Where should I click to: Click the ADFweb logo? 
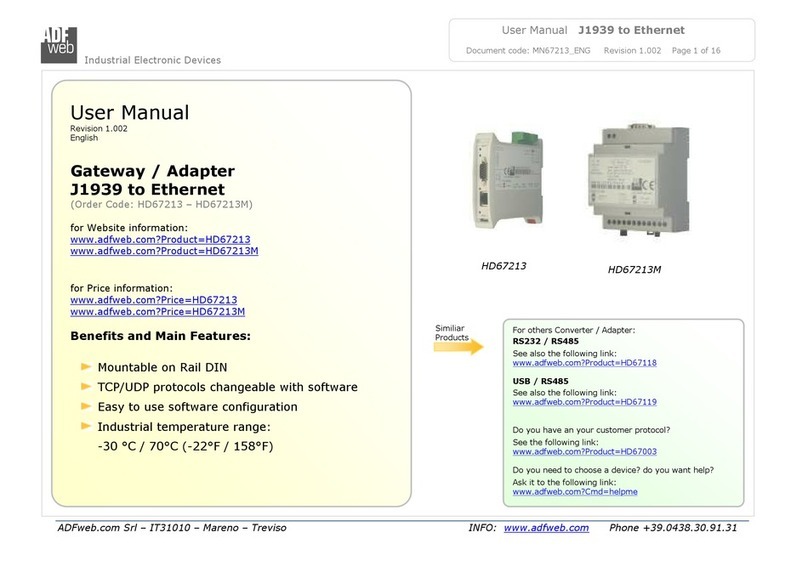[x=59, y=45]
